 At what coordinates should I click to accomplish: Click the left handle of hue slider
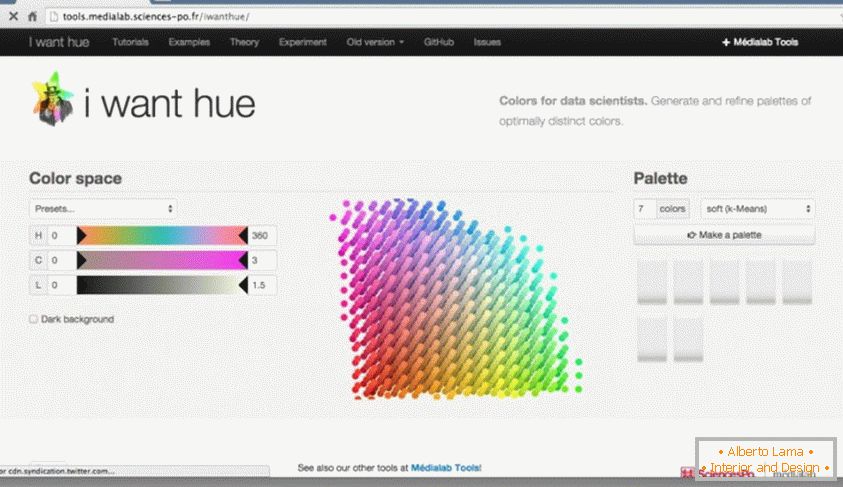tap(81, 235)
